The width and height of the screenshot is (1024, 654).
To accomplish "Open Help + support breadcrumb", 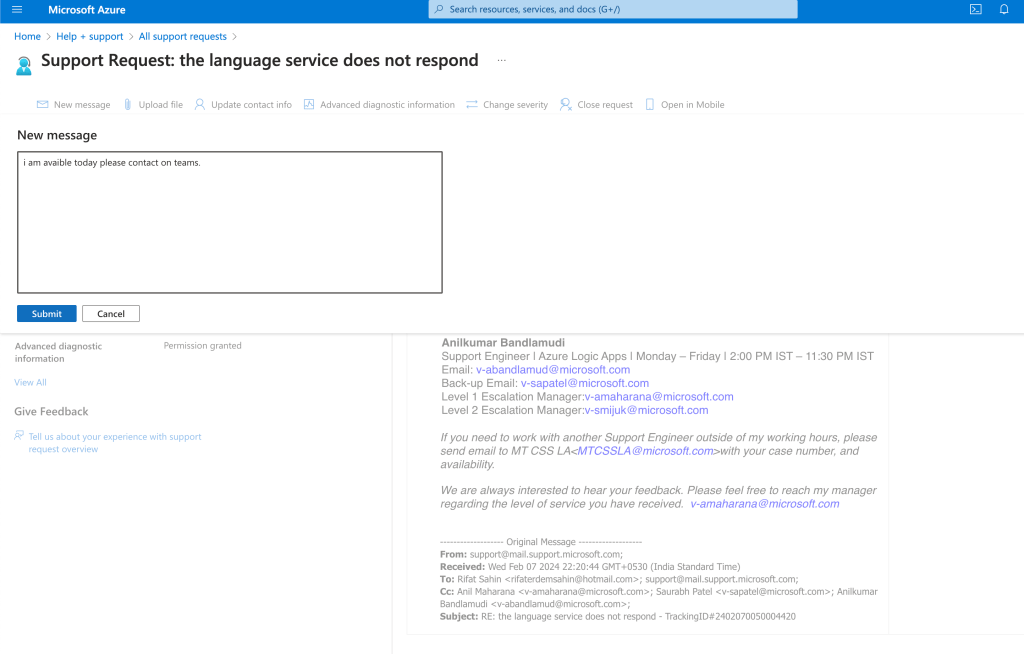I will point(89,37).
